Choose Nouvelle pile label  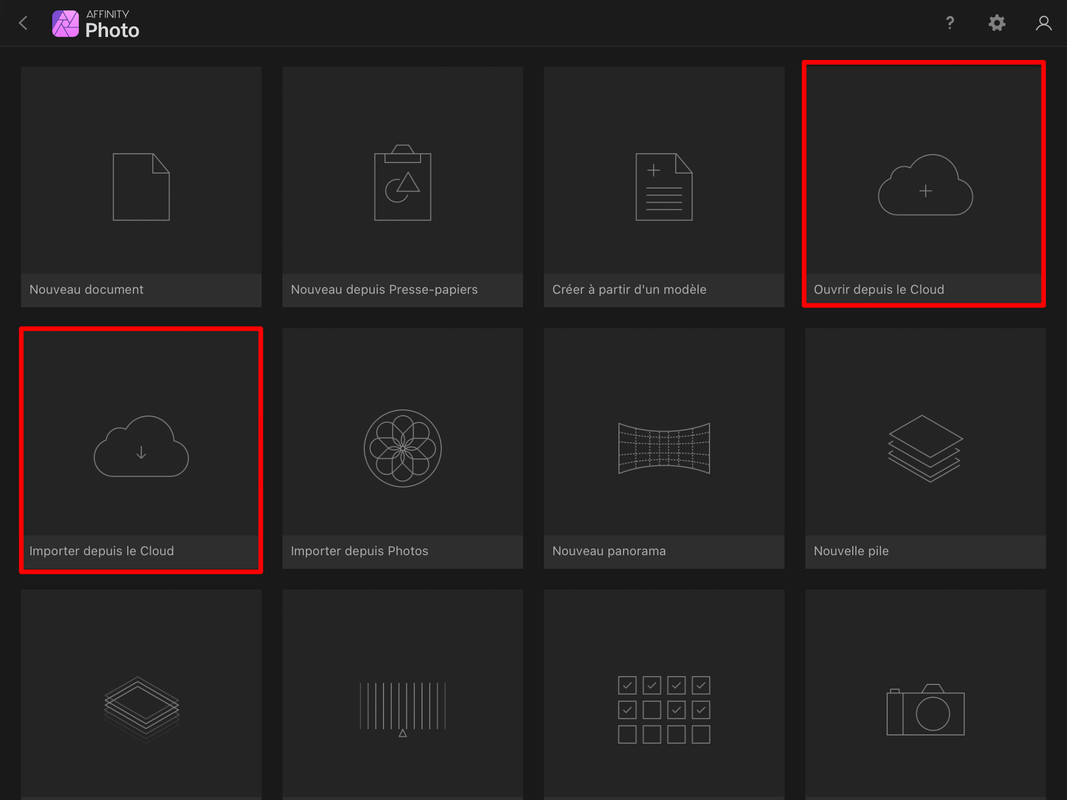[x=851, y=551]
